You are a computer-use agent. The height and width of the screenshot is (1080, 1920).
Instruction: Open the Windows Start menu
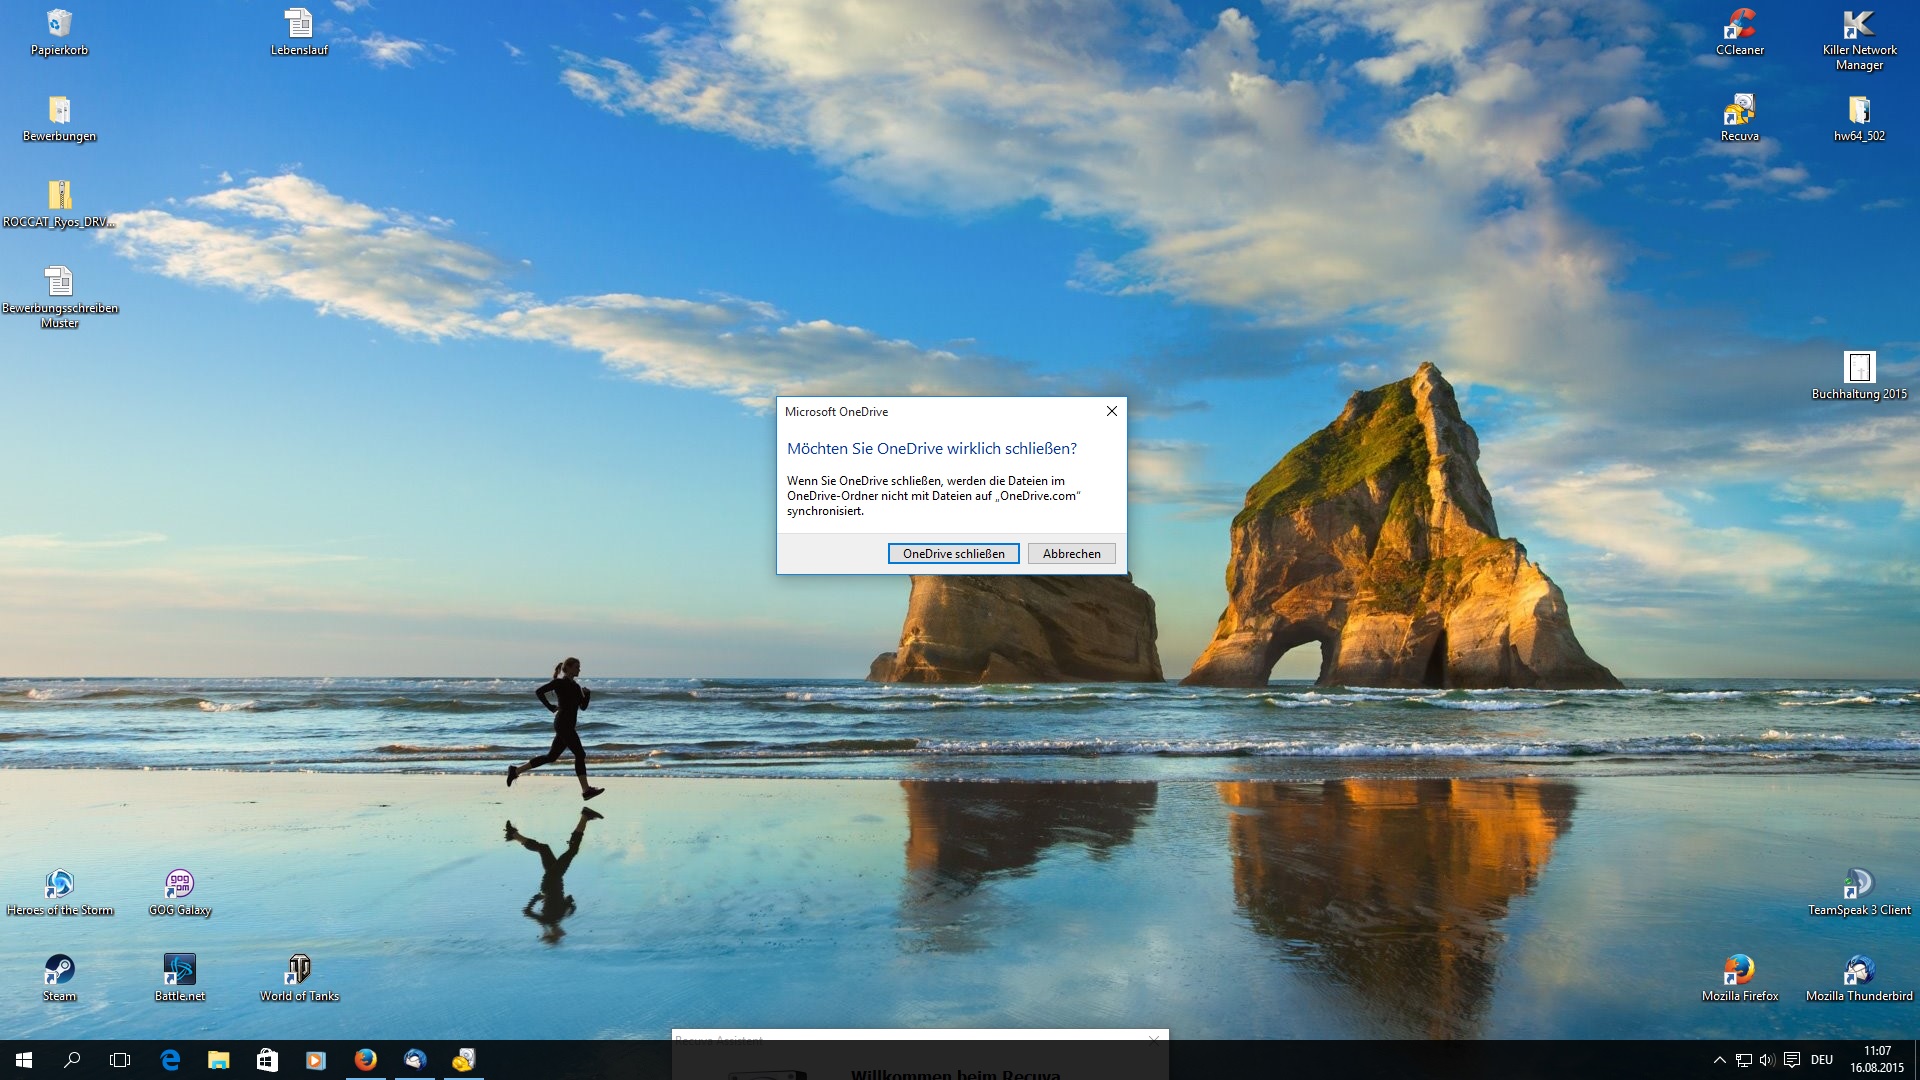coord(24,1060)
